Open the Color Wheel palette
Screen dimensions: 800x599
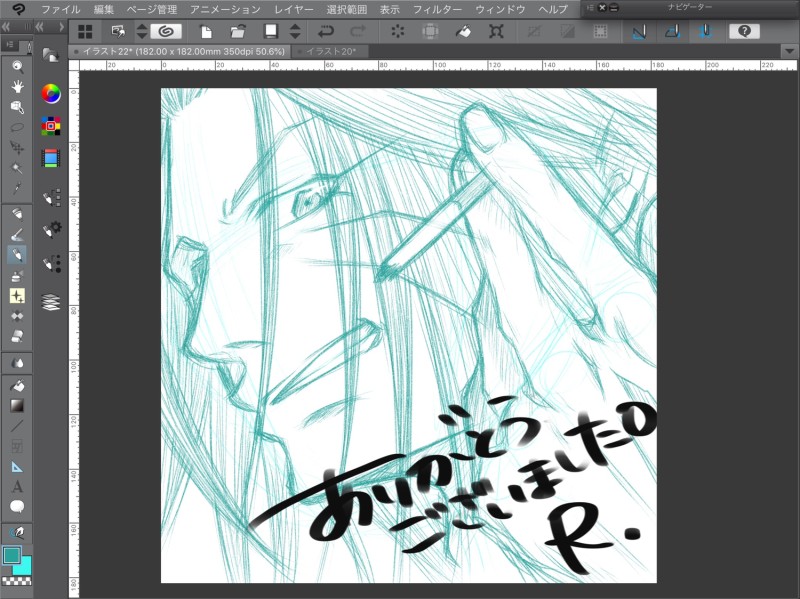(x=51, y=94)
